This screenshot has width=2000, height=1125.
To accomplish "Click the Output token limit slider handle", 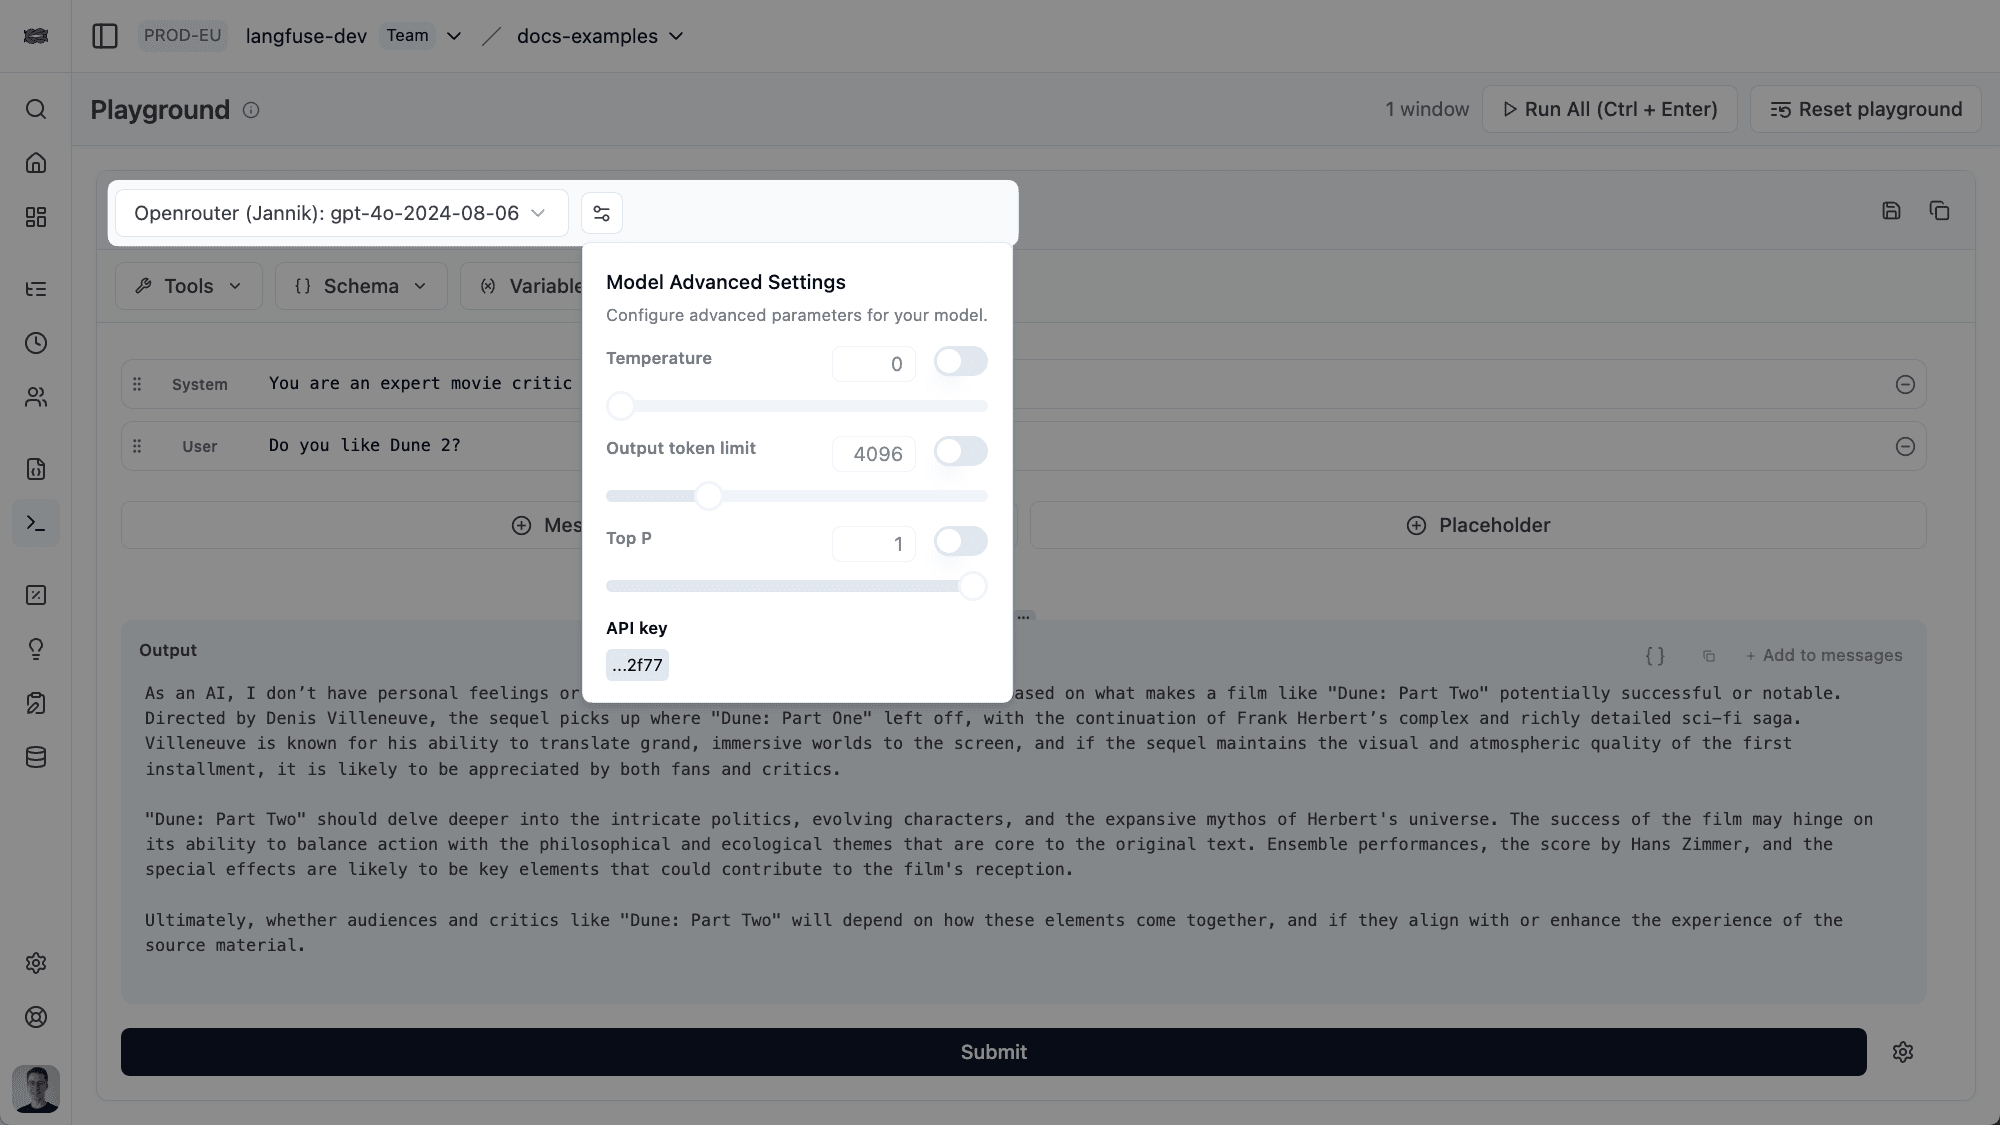I will pyautogui.click(x=709, y=496).
